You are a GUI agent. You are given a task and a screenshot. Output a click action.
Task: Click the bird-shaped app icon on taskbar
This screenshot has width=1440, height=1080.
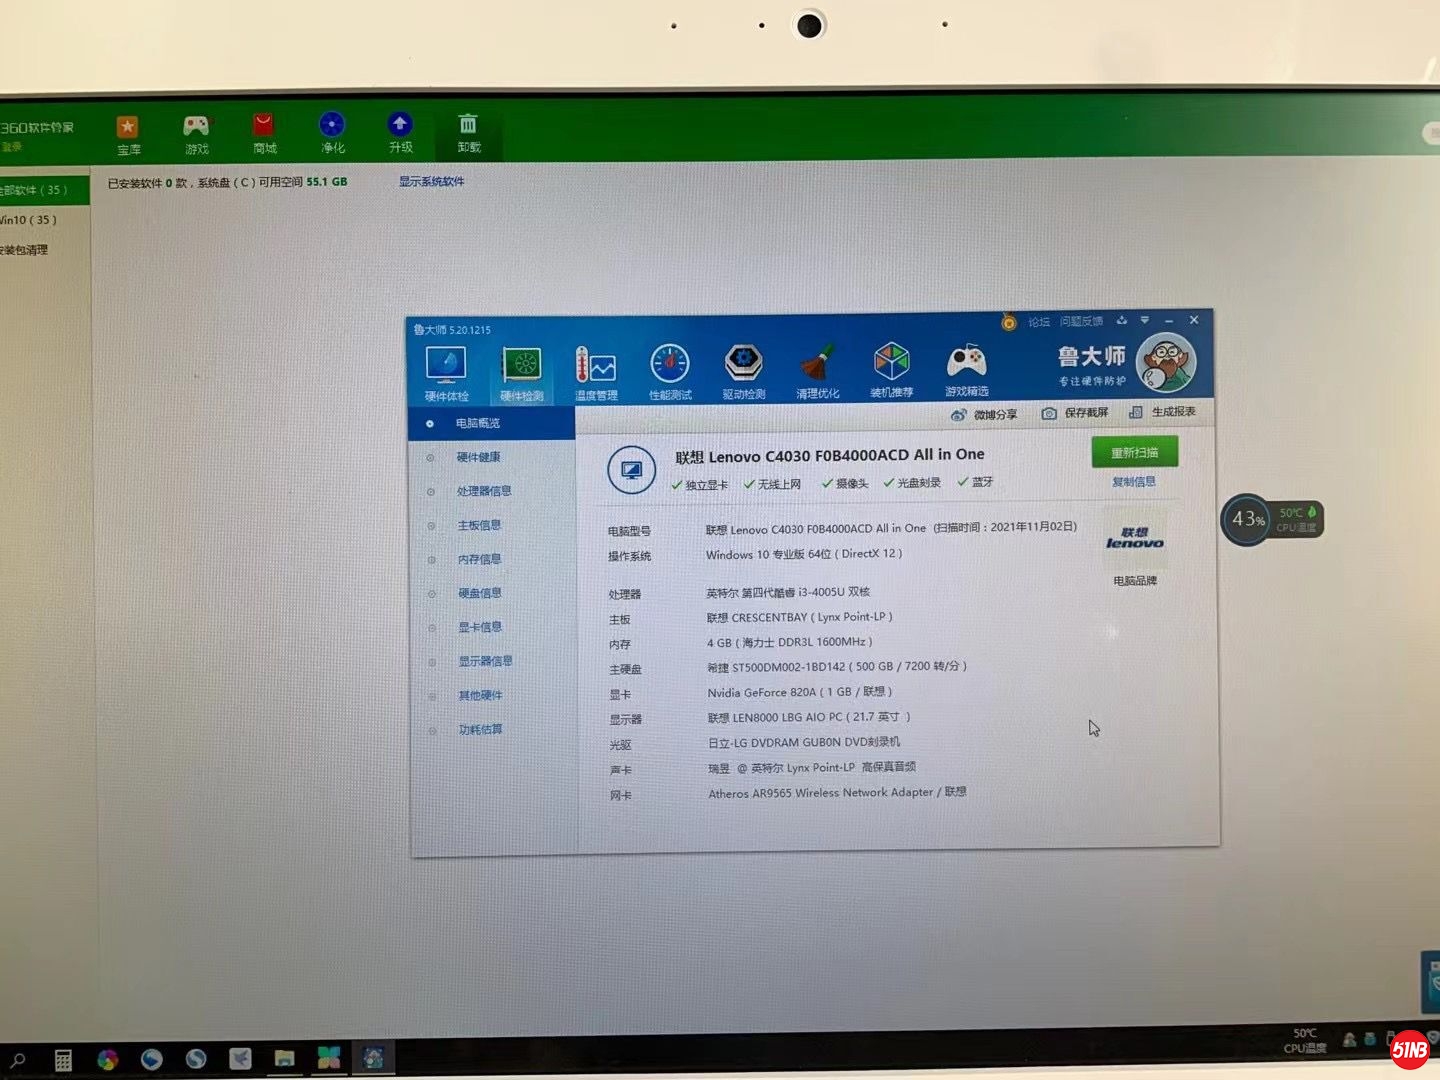click(x=240, y=1058)
